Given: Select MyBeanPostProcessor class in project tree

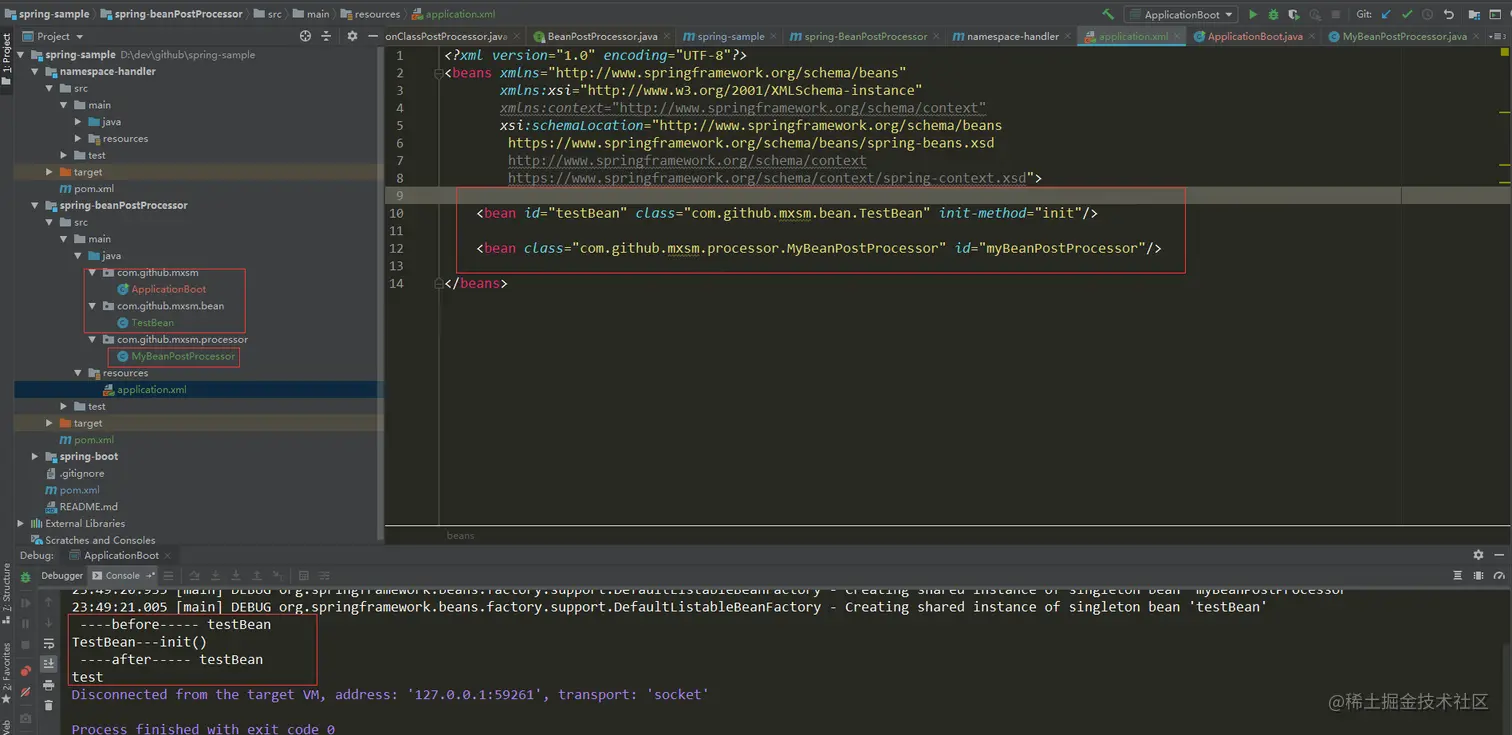Looking at the screenshot, I should pyautogui.click(x=175, y=356).
